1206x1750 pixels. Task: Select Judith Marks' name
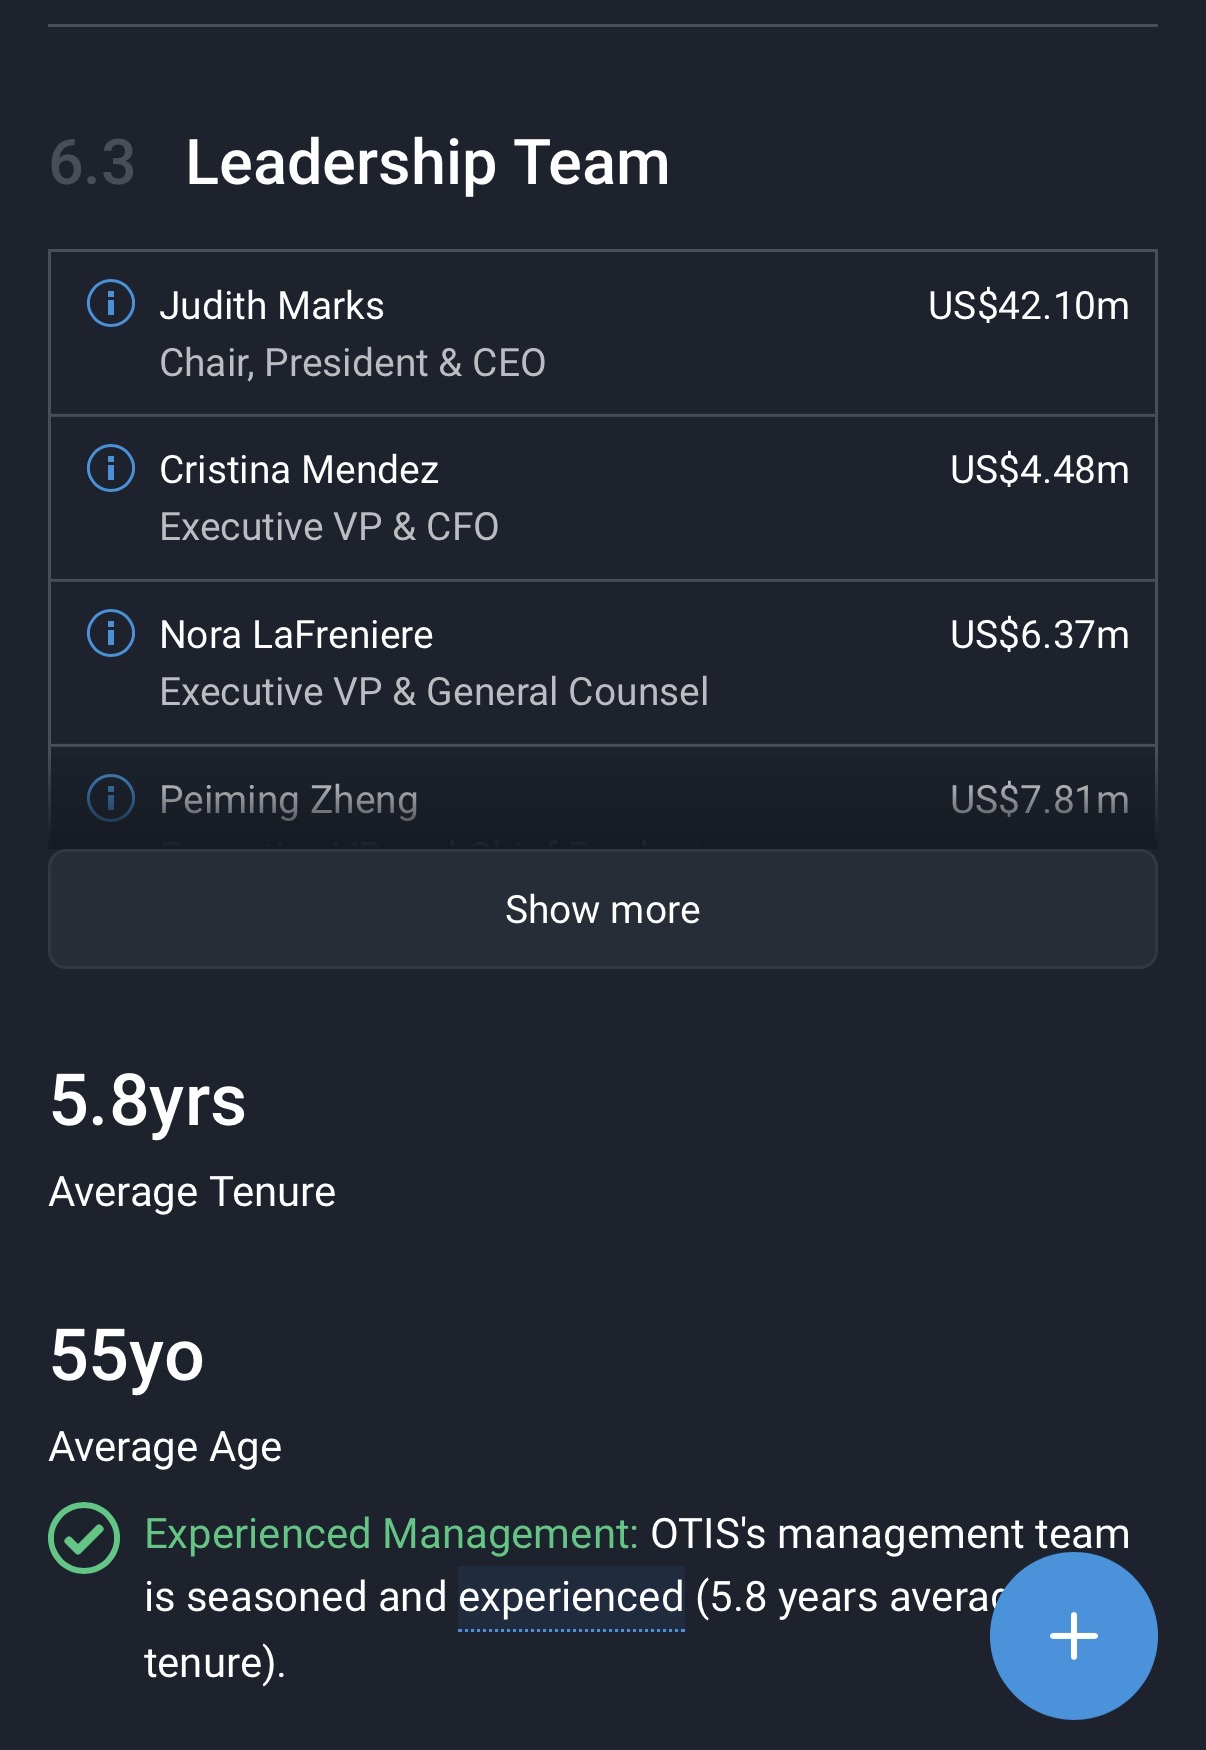pos(271,306)
